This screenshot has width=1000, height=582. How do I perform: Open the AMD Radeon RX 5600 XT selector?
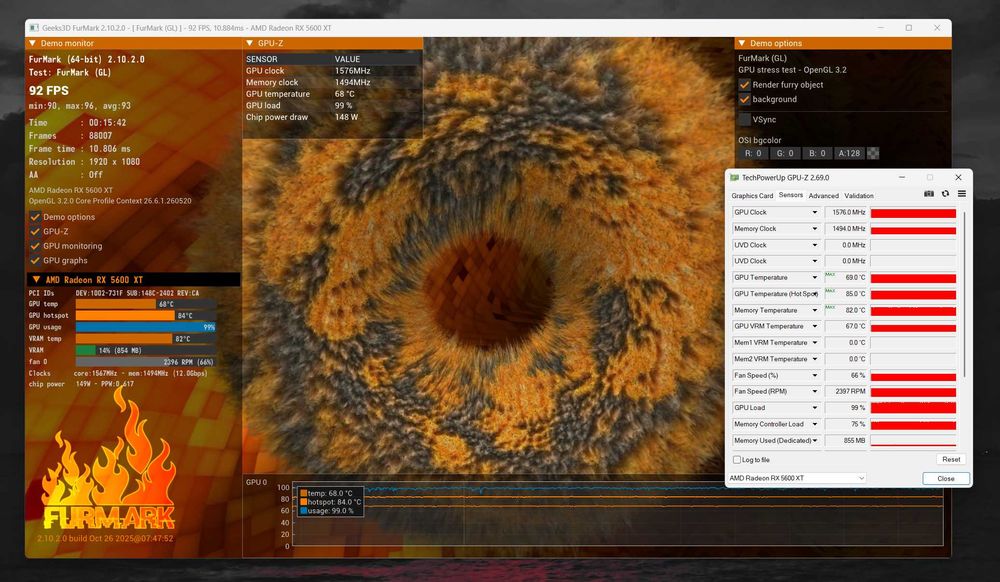coord(797,478)
